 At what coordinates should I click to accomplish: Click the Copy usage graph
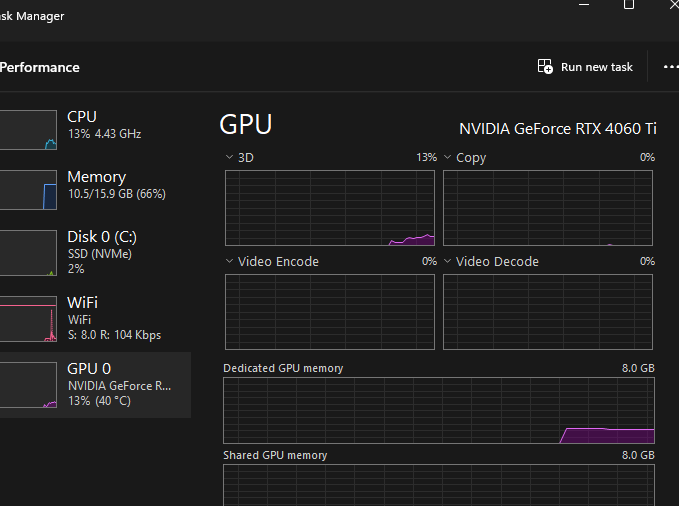548,207
